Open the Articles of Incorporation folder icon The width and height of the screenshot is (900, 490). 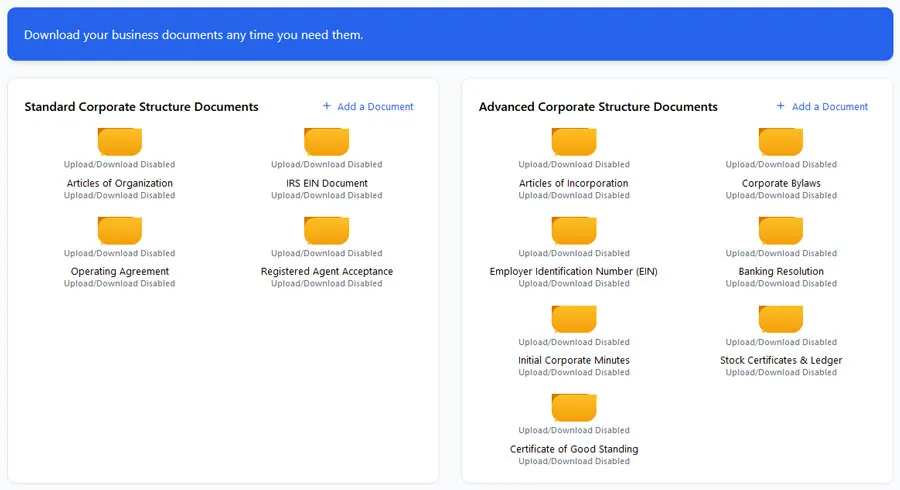click(x=574, y=142)
